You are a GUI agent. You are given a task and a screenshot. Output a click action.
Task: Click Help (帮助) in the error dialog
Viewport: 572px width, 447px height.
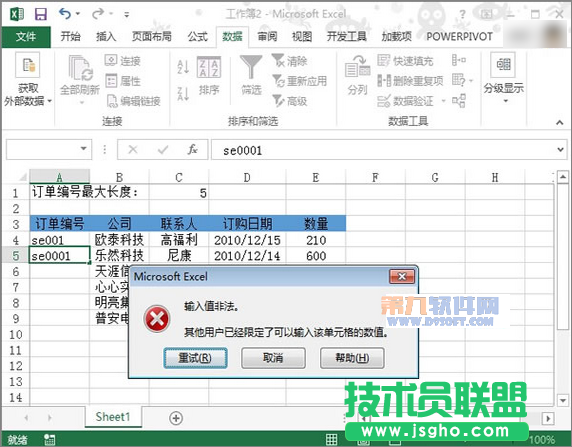coord(352,358)
